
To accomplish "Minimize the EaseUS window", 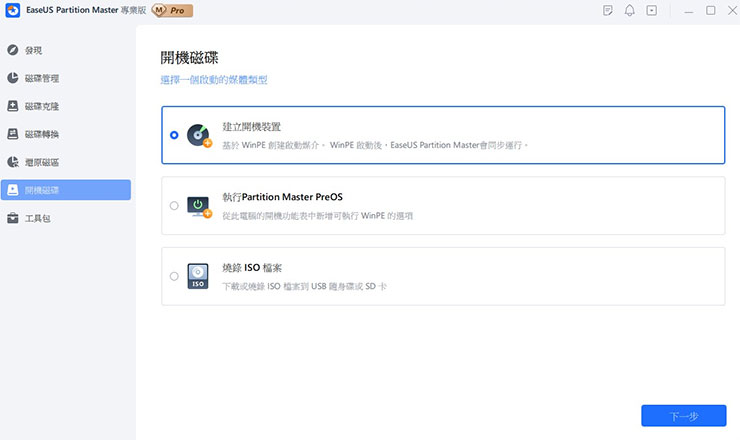I will [x=689, y=10].
